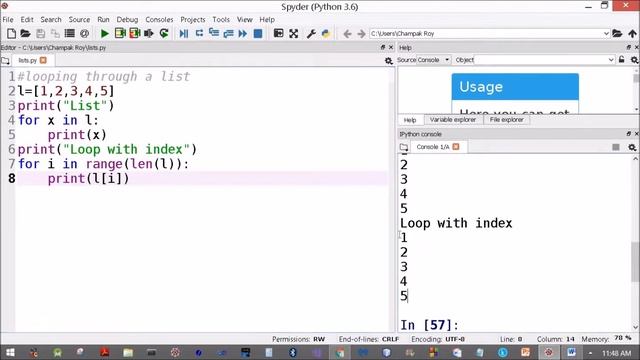Click line 8 print(l[i]) in editor
Screen dimensions: 640x360
(88, 178)
